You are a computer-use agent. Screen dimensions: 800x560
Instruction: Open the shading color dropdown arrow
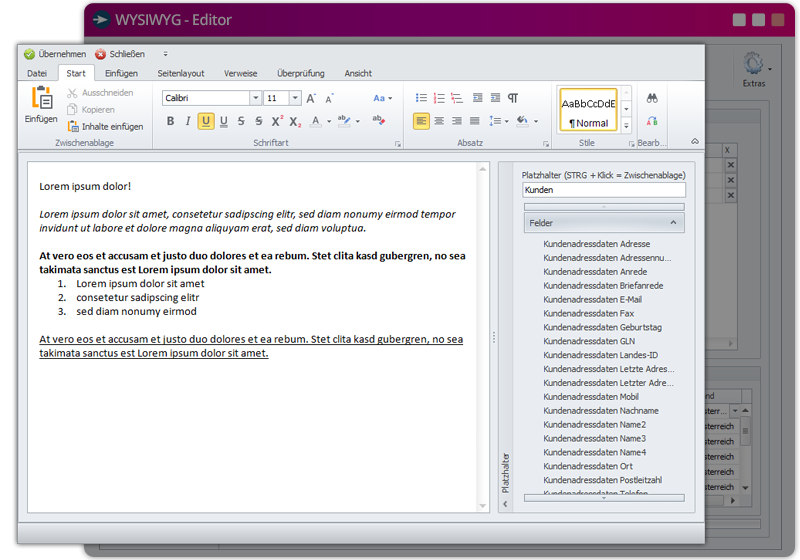(x=536, y=121)
